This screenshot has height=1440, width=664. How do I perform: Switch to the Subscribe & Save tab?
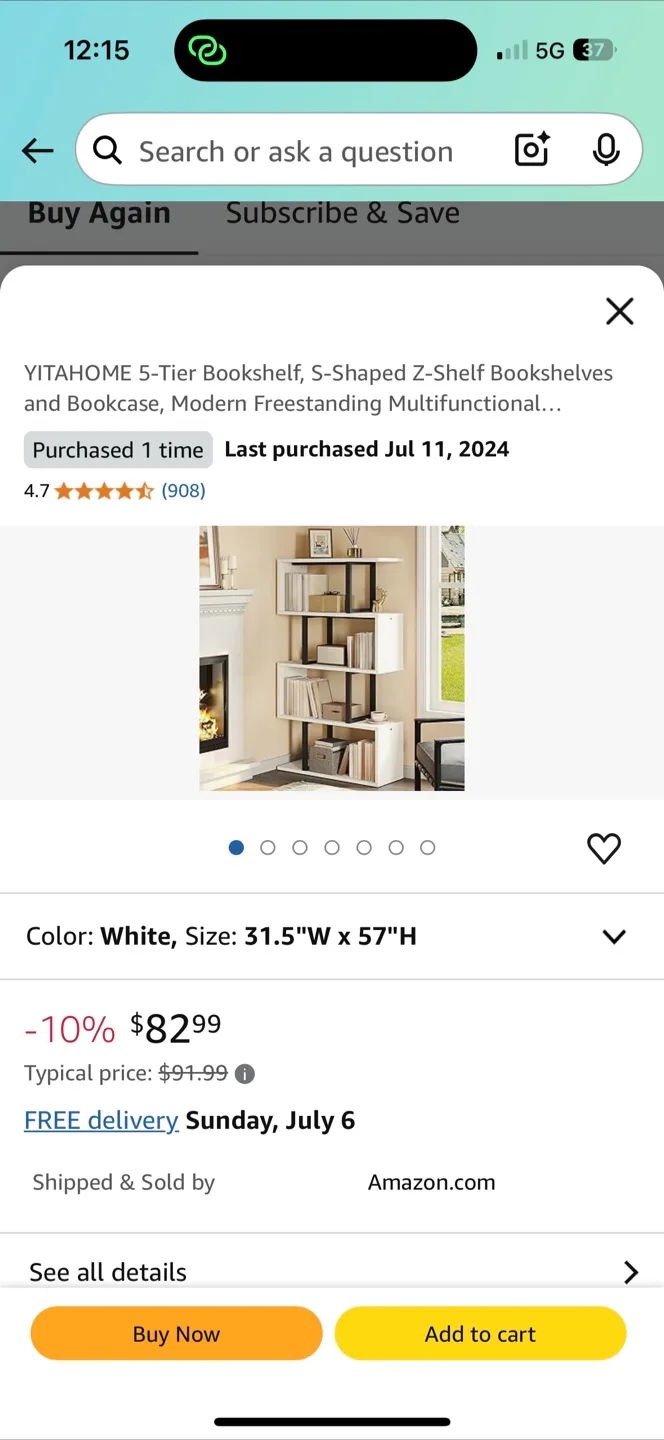[x=342, y=212]
